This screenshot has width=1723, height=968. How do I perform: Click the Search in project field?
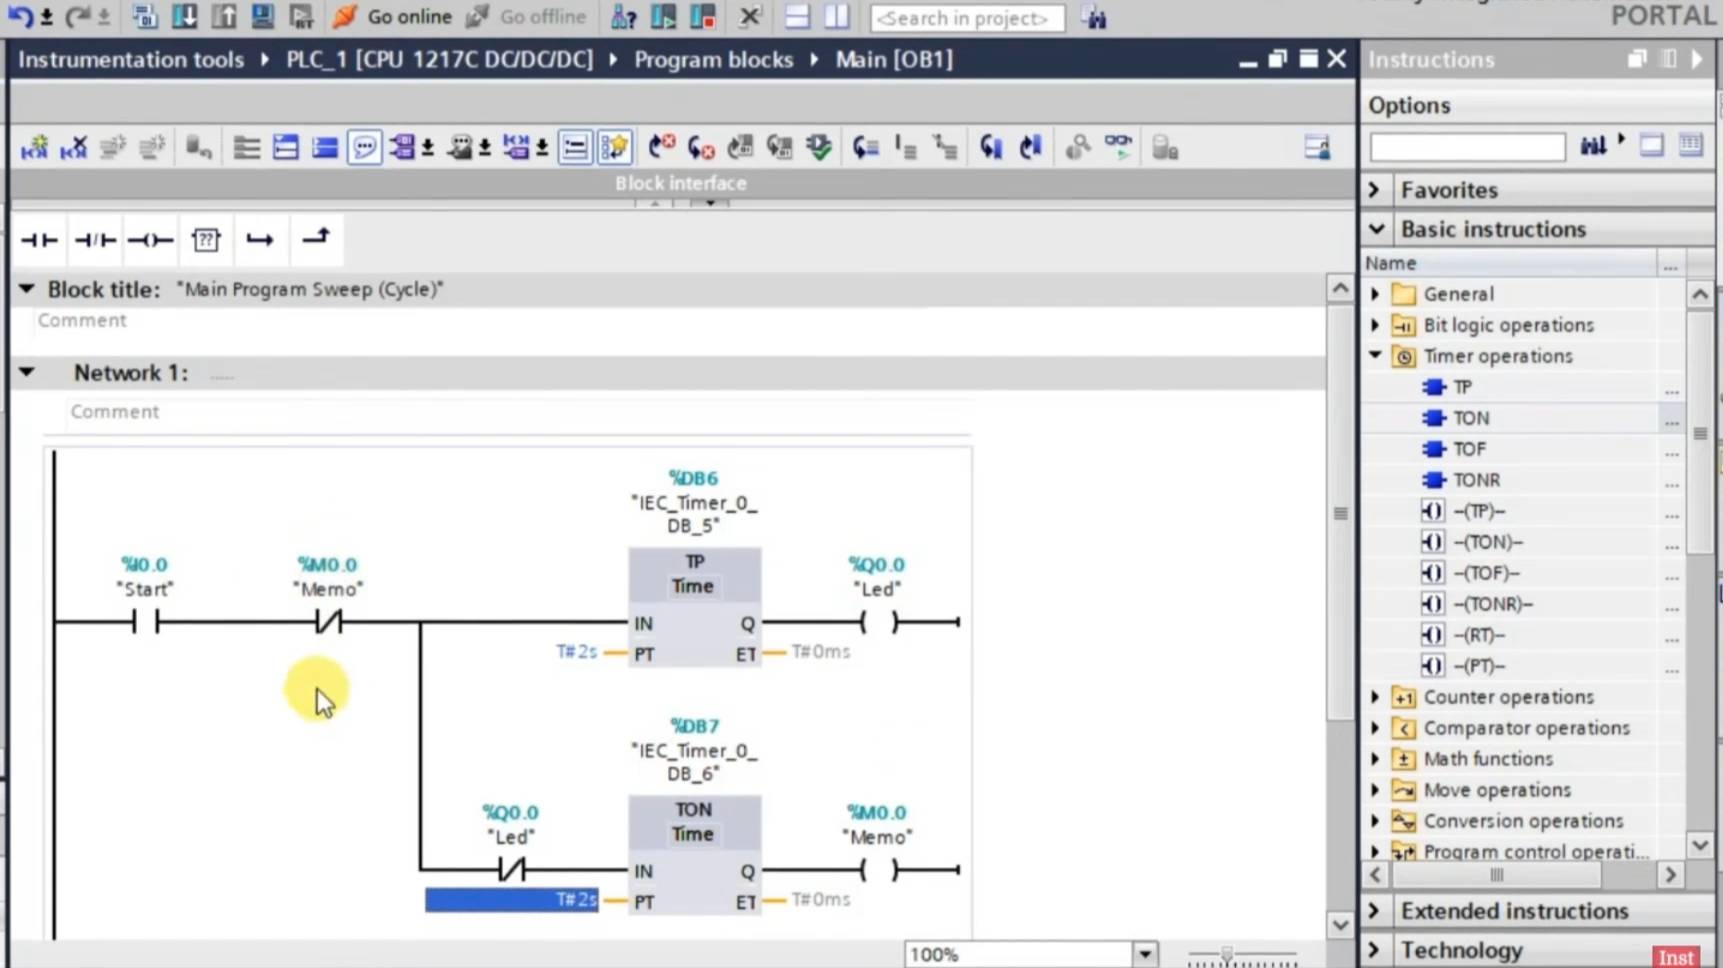[x=967, y=18]
